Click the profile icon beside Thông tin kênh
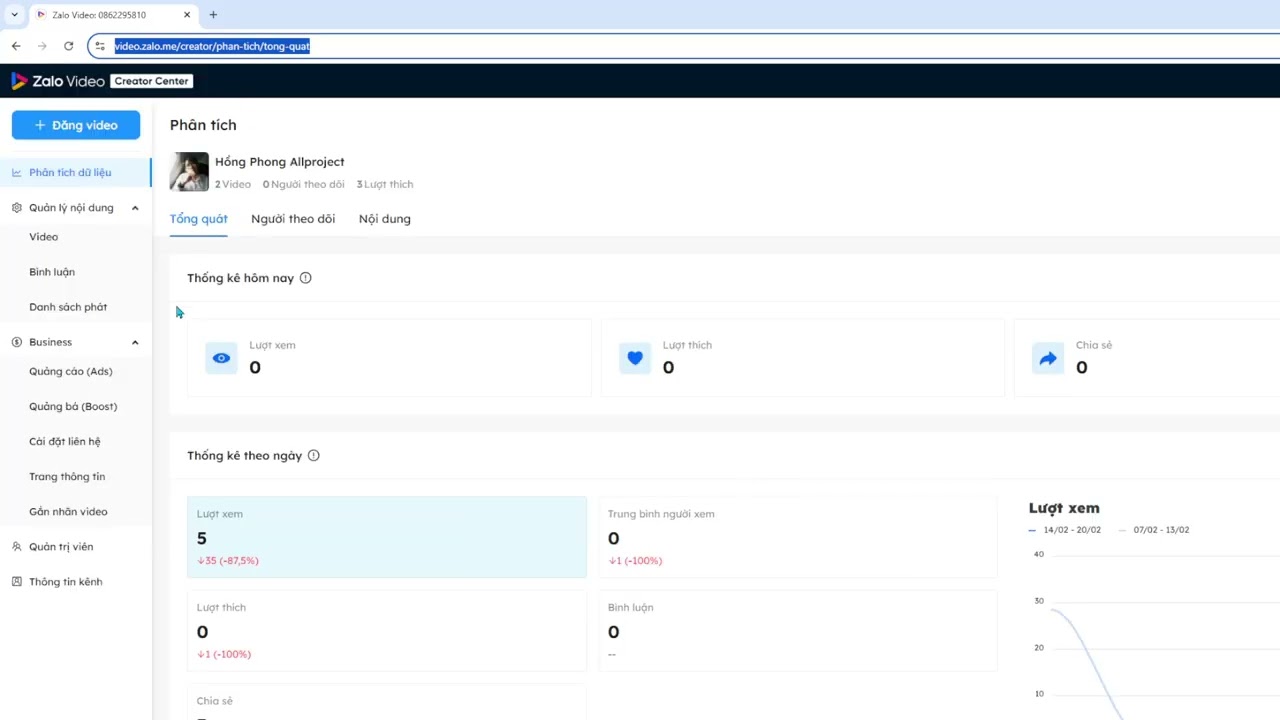 [16, 582]
